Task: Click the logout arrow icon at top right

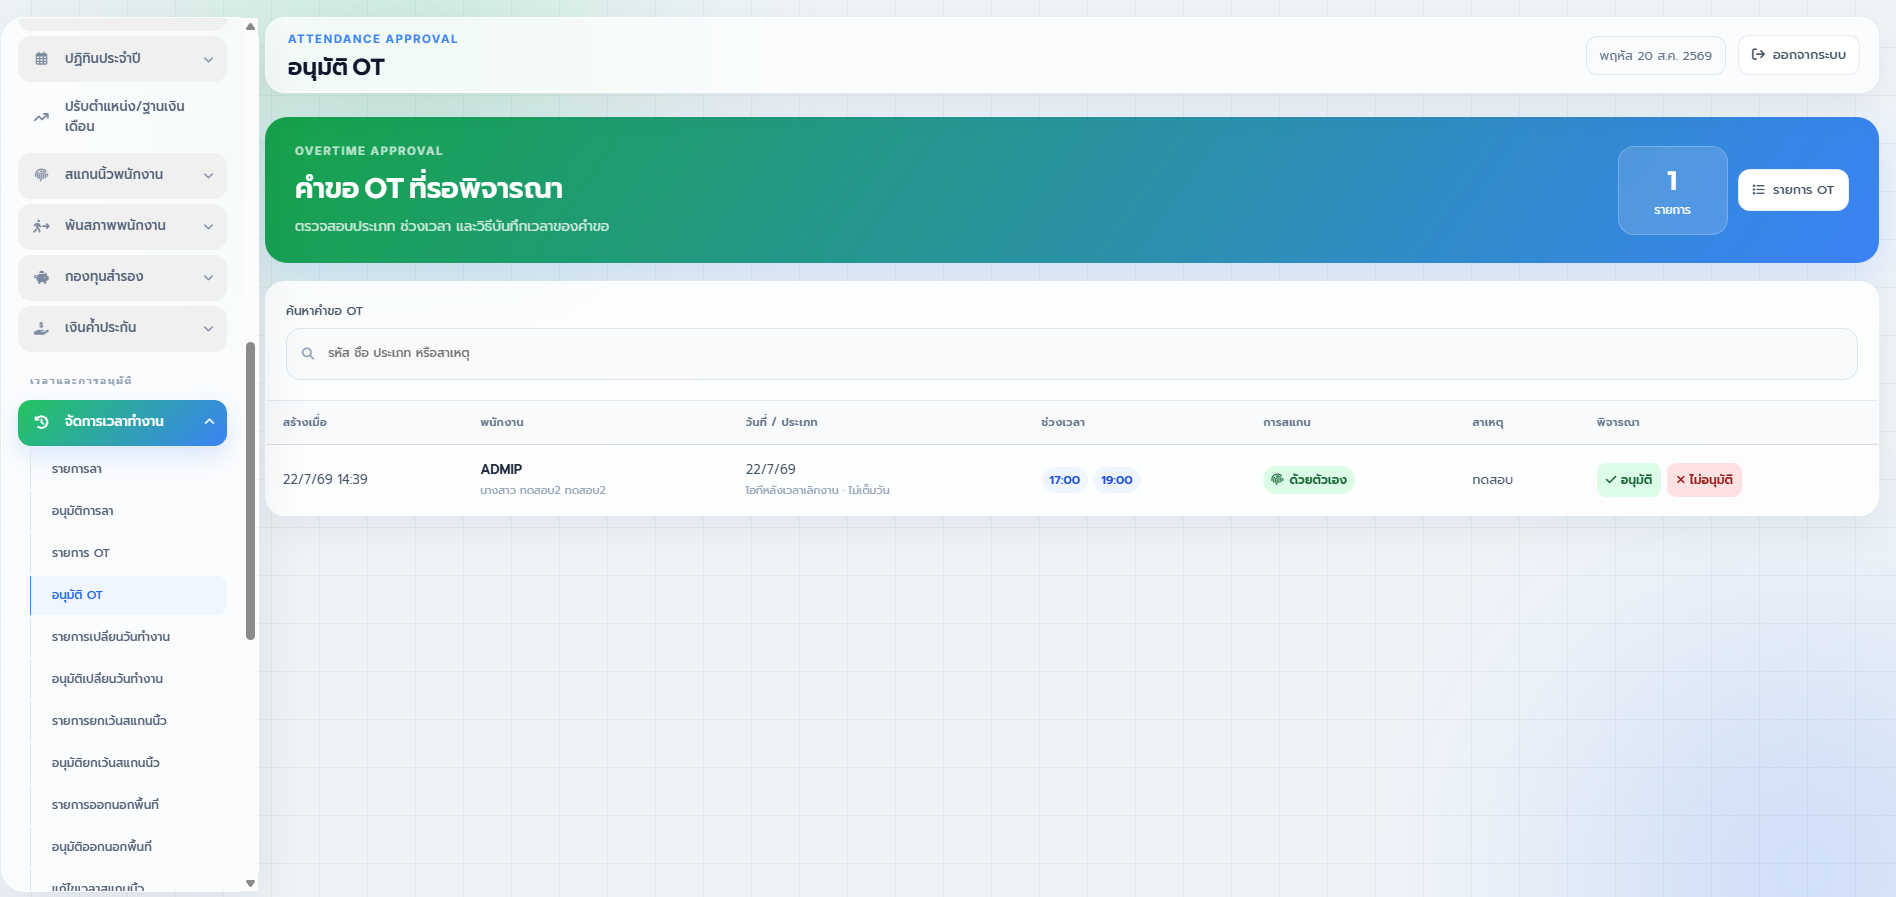Action: tap(1758, 55)
